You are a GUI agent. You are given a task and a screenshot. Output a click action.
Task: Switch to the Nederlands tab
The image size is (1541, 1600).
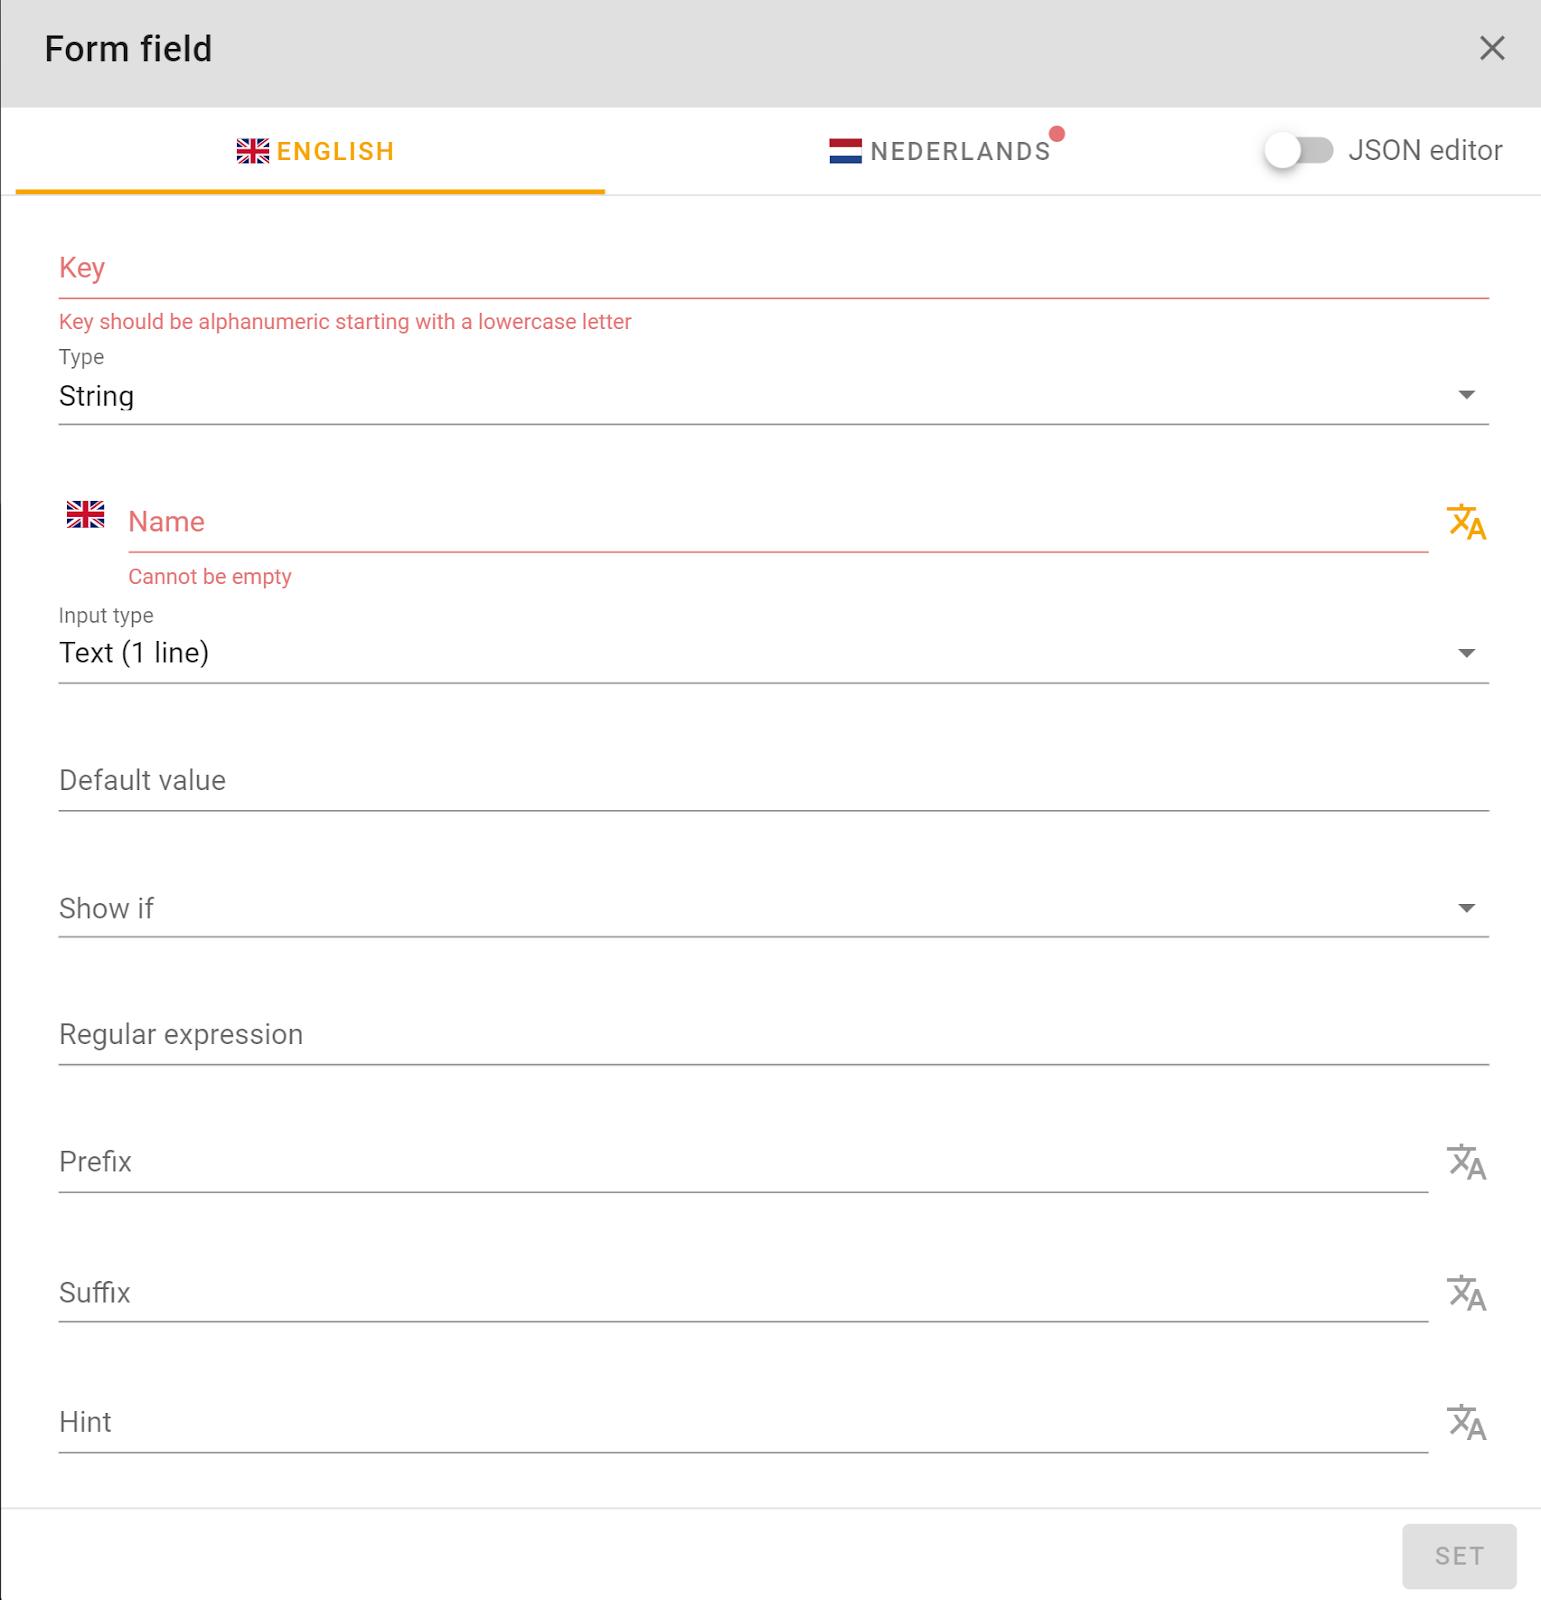tap(943, 151)
